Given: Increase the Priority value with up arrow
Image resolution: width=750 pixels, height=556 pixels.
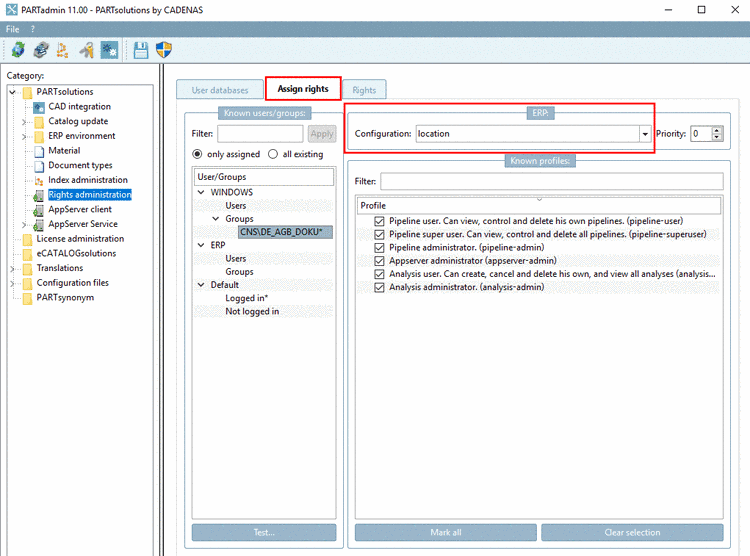Looking at the screenshot, I should (717, 130).
